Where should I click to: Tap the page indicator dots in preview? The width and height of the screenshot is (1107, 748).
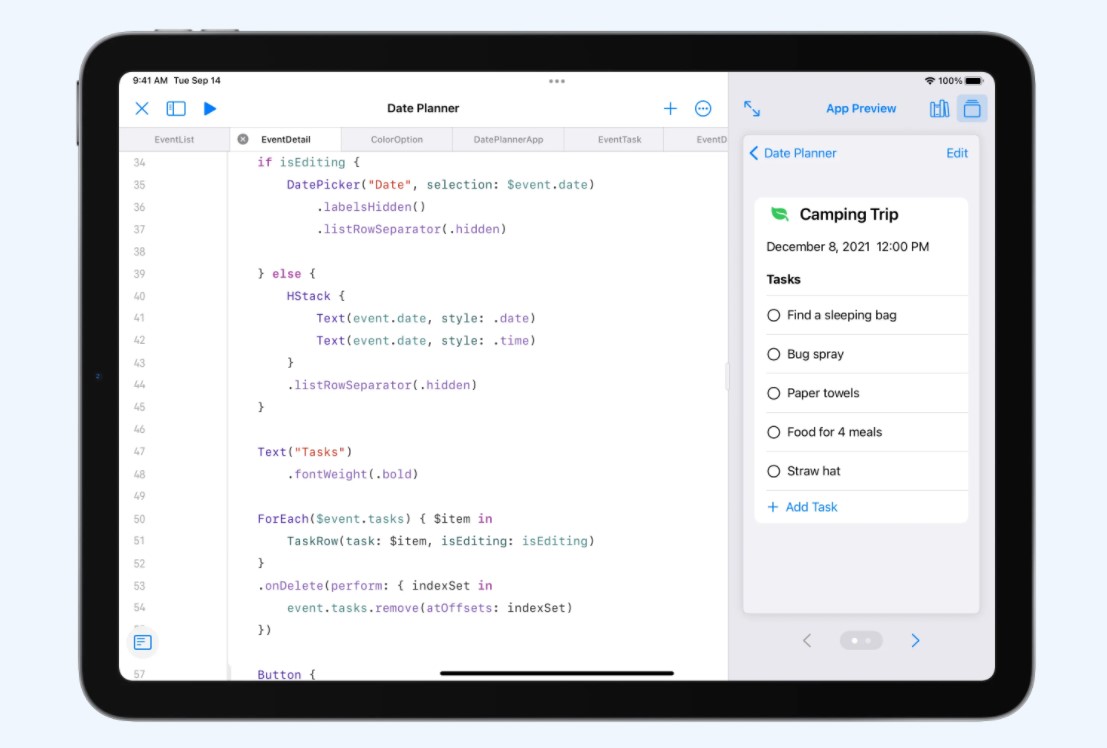(x=861, y=640)
